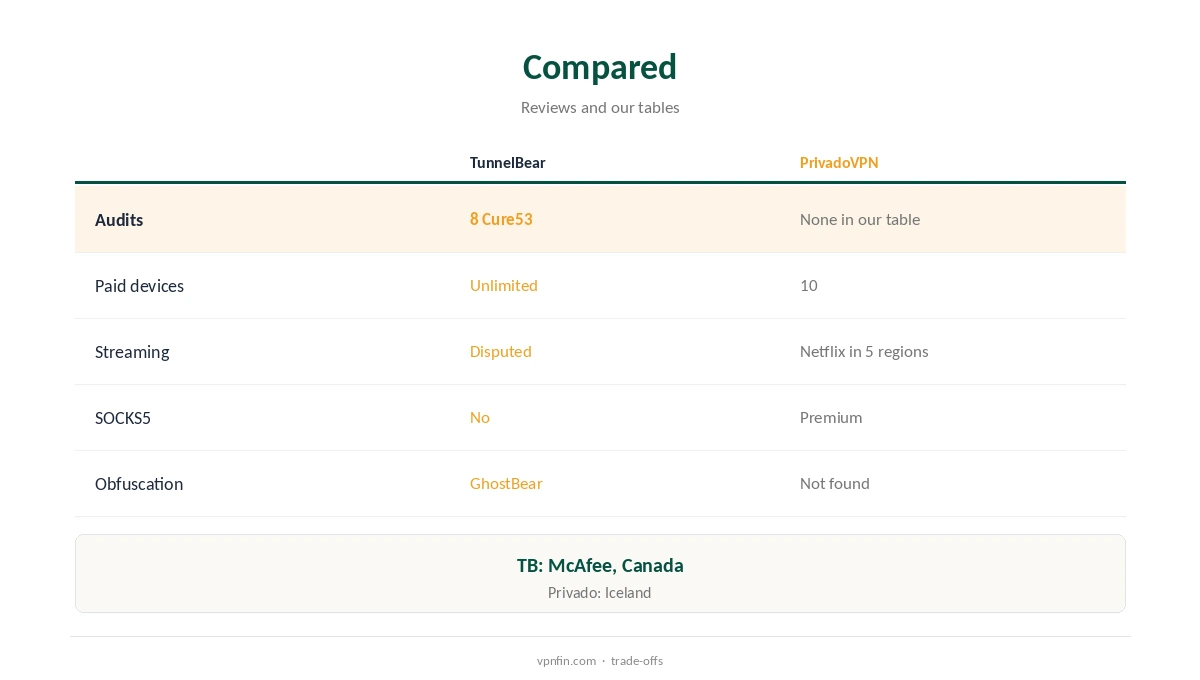Click the '10' paid devices value
The width and height of the screenshot is (1200, 680).
[809, 285]
